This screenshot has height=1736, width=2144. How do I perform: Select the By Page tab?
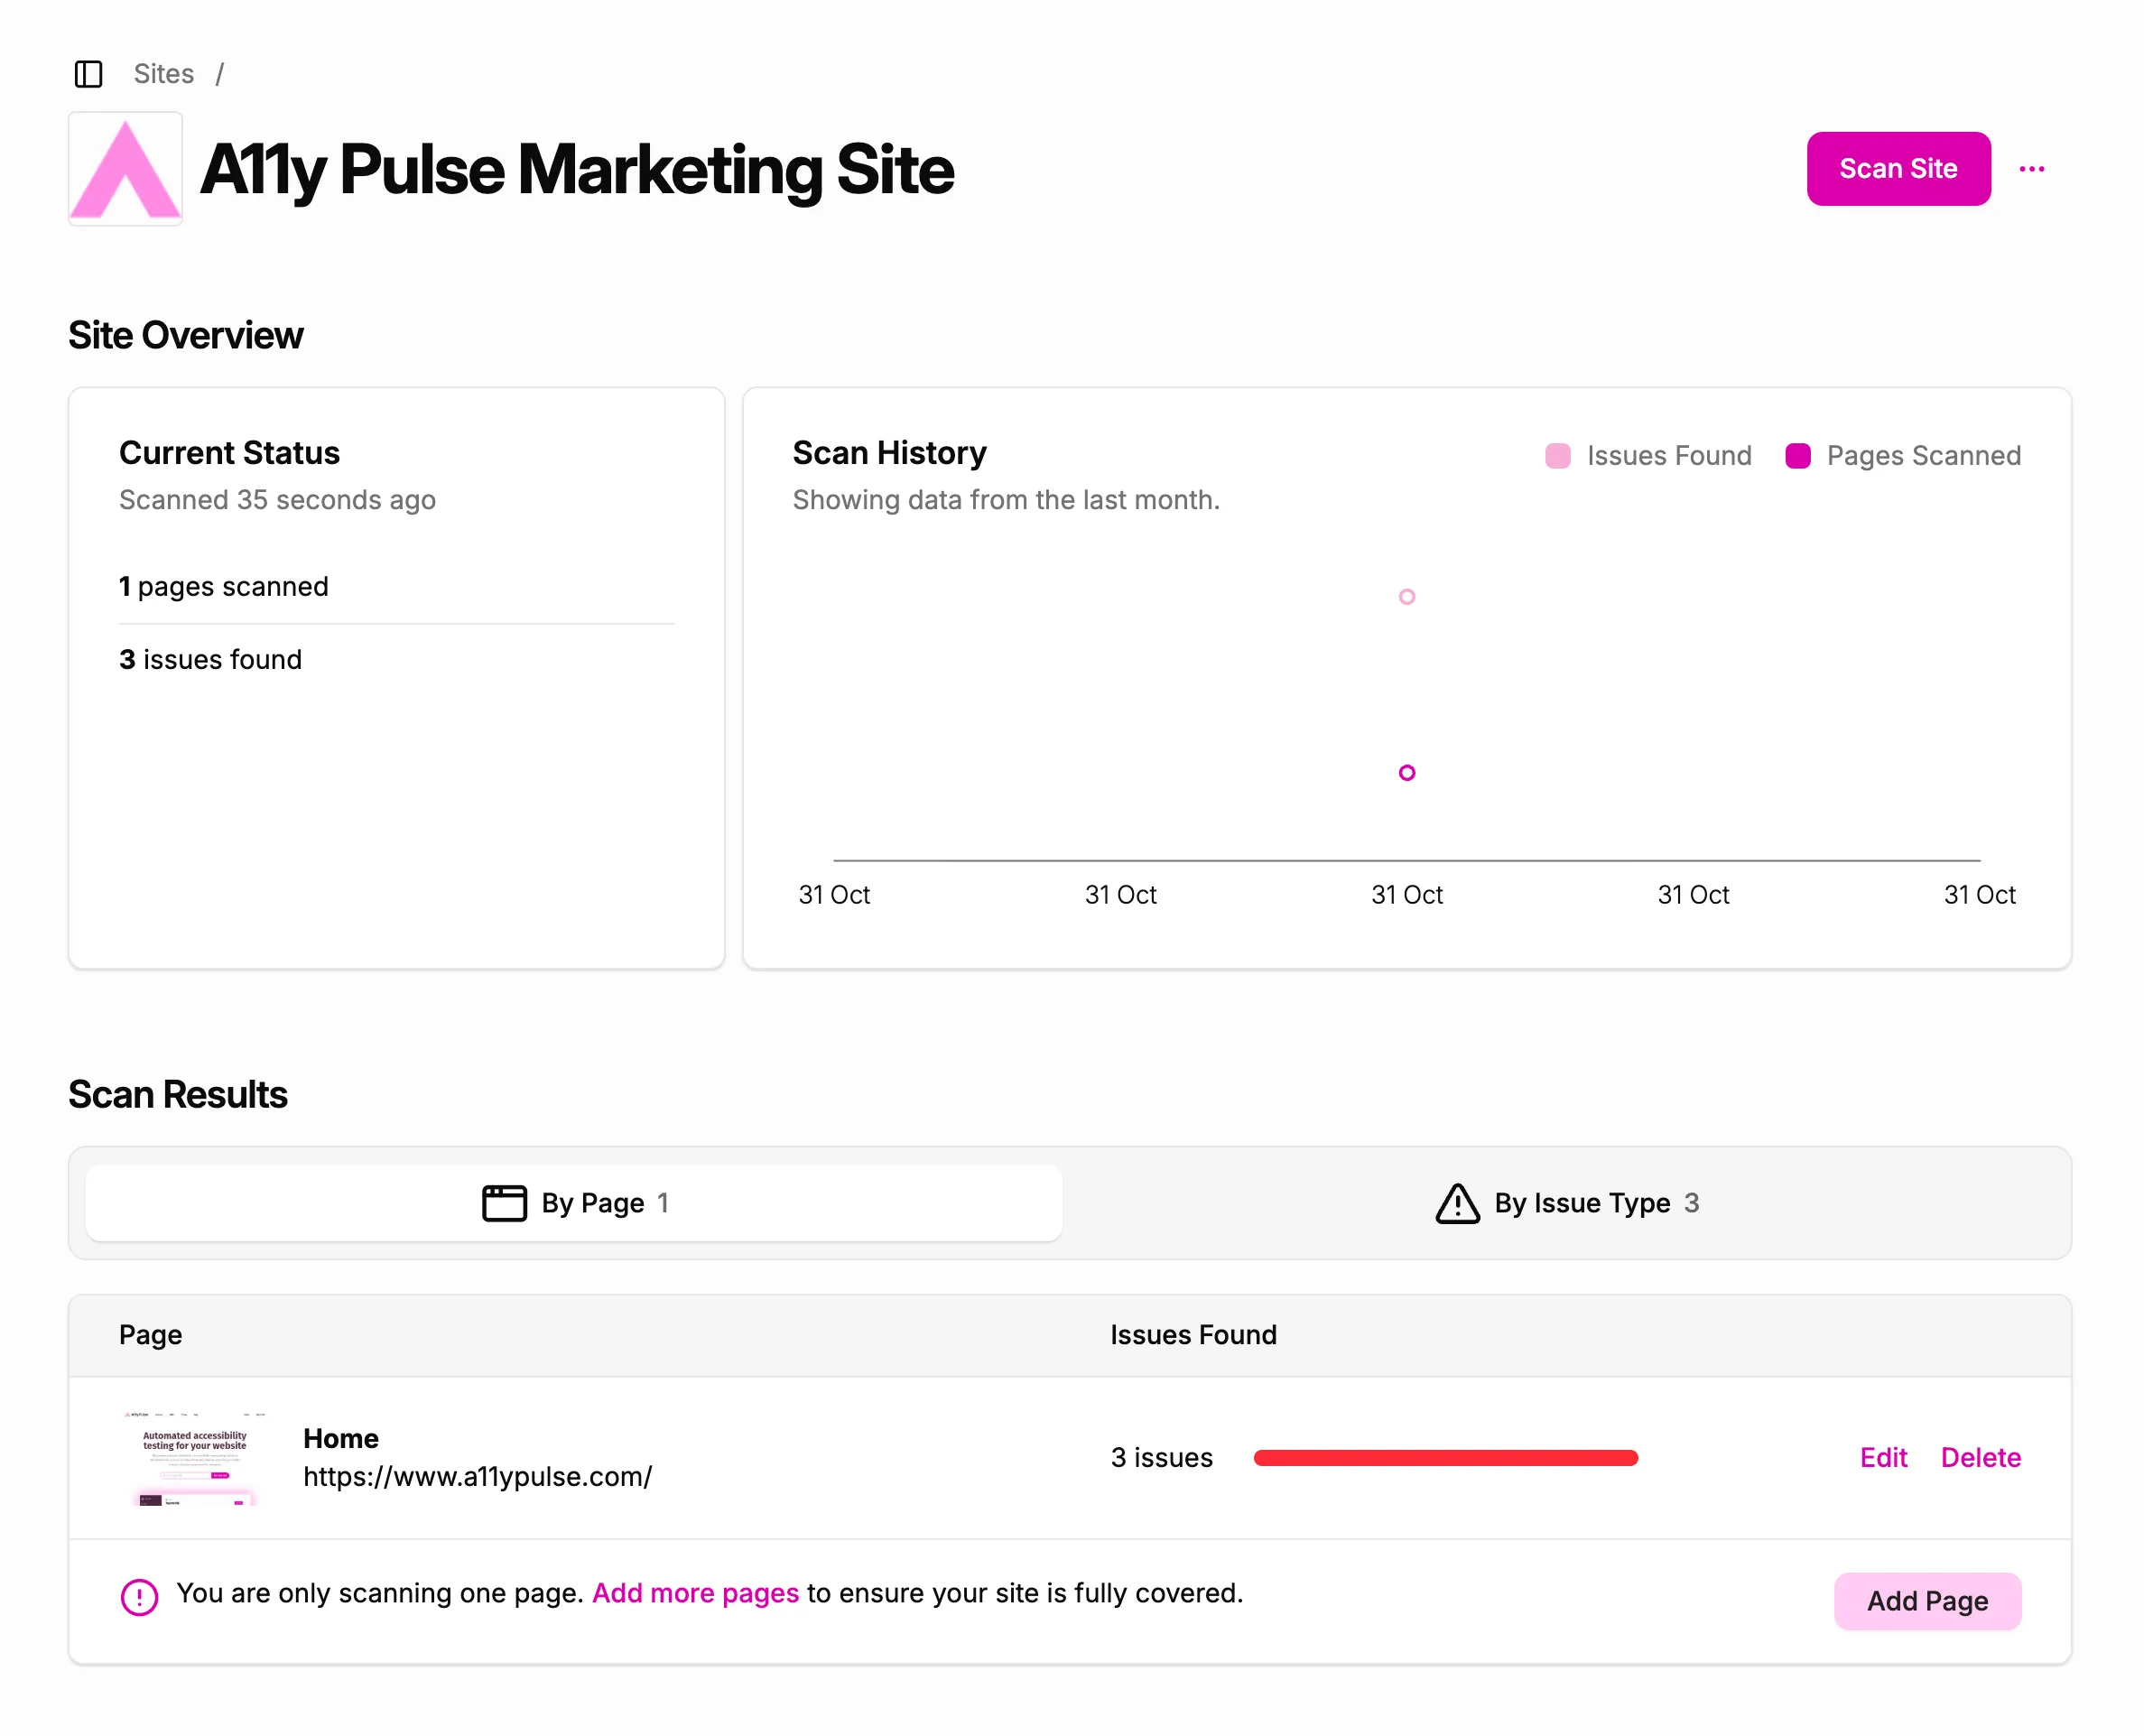pyautogui.click(x=573, y=1203)
